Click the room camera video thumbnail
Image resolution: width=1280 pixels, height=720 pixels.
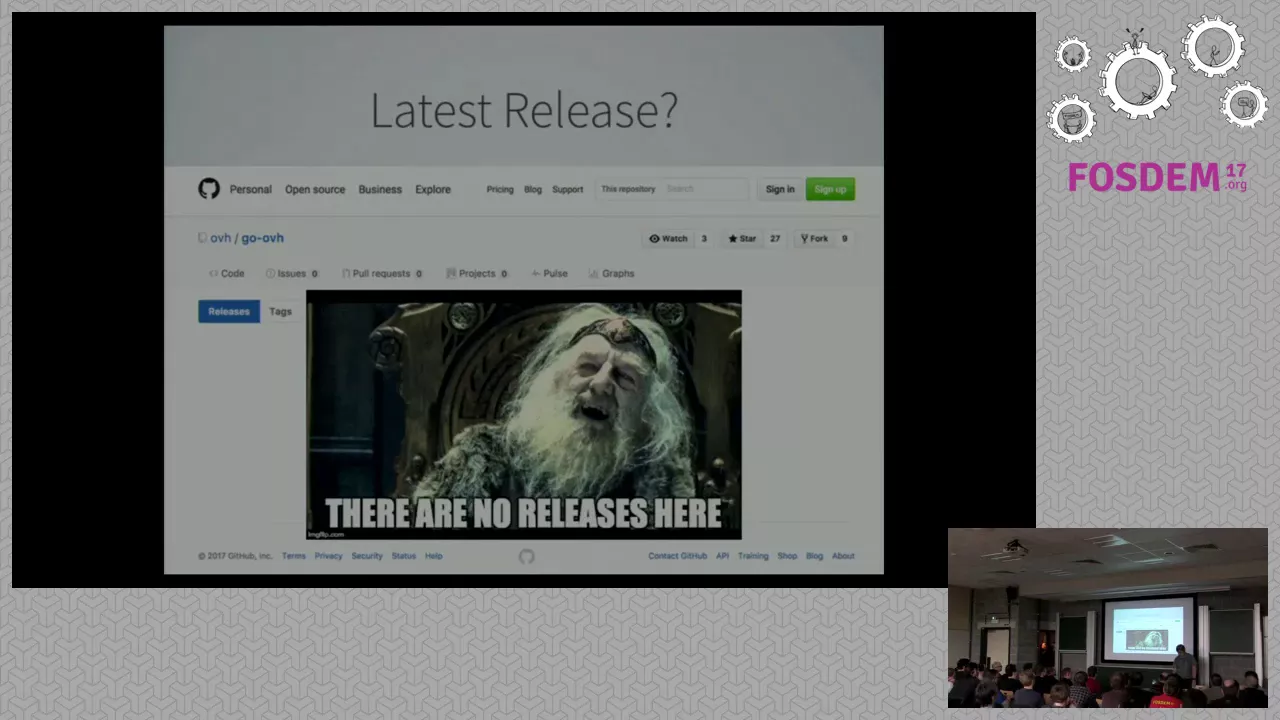point(1107,618)
